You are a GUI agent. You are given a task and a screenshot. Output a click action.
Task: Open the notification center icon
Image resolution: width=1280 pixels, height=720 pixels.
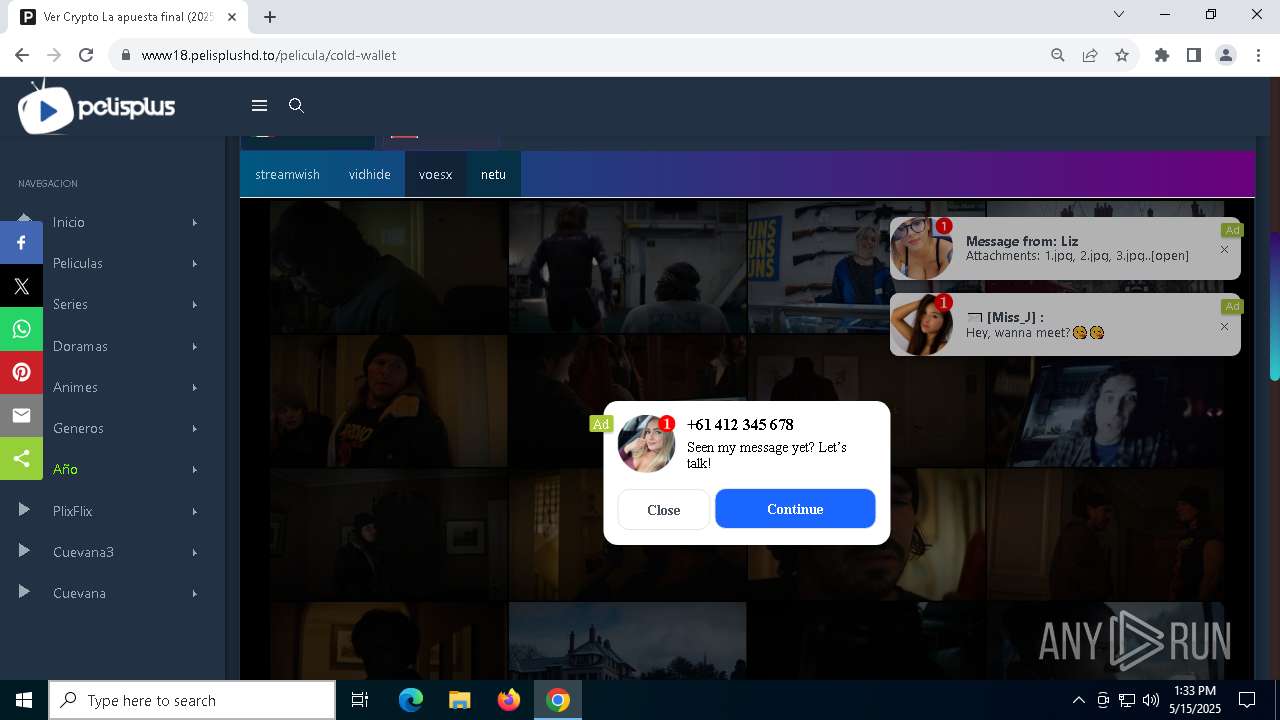tap(1247, 700)
